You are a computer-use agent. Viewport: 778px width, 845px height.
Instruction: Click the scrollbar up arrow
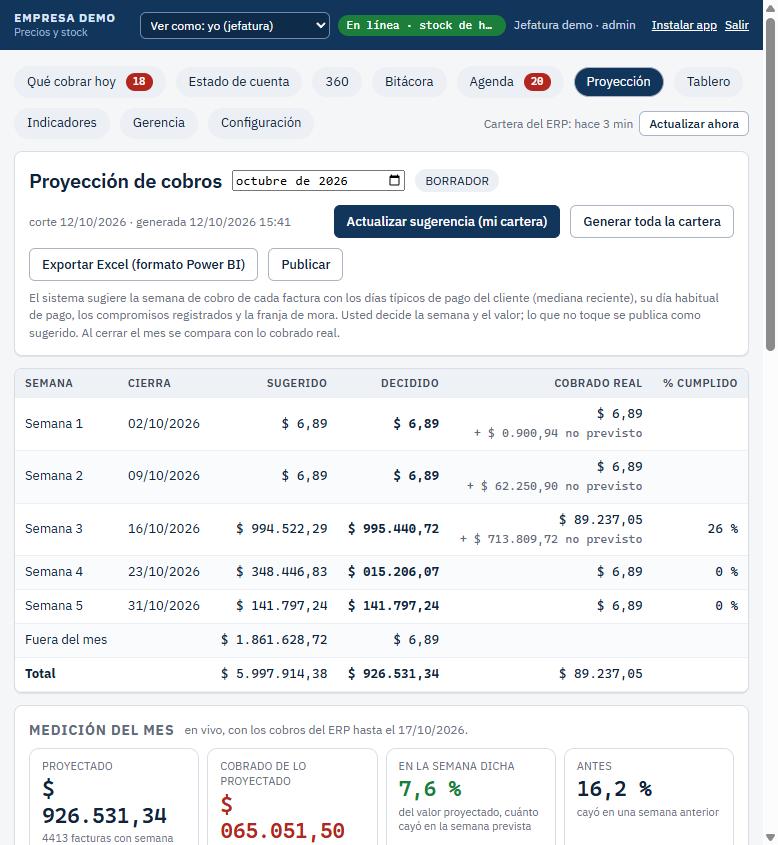pyautogui.click(x=770, y=8)
